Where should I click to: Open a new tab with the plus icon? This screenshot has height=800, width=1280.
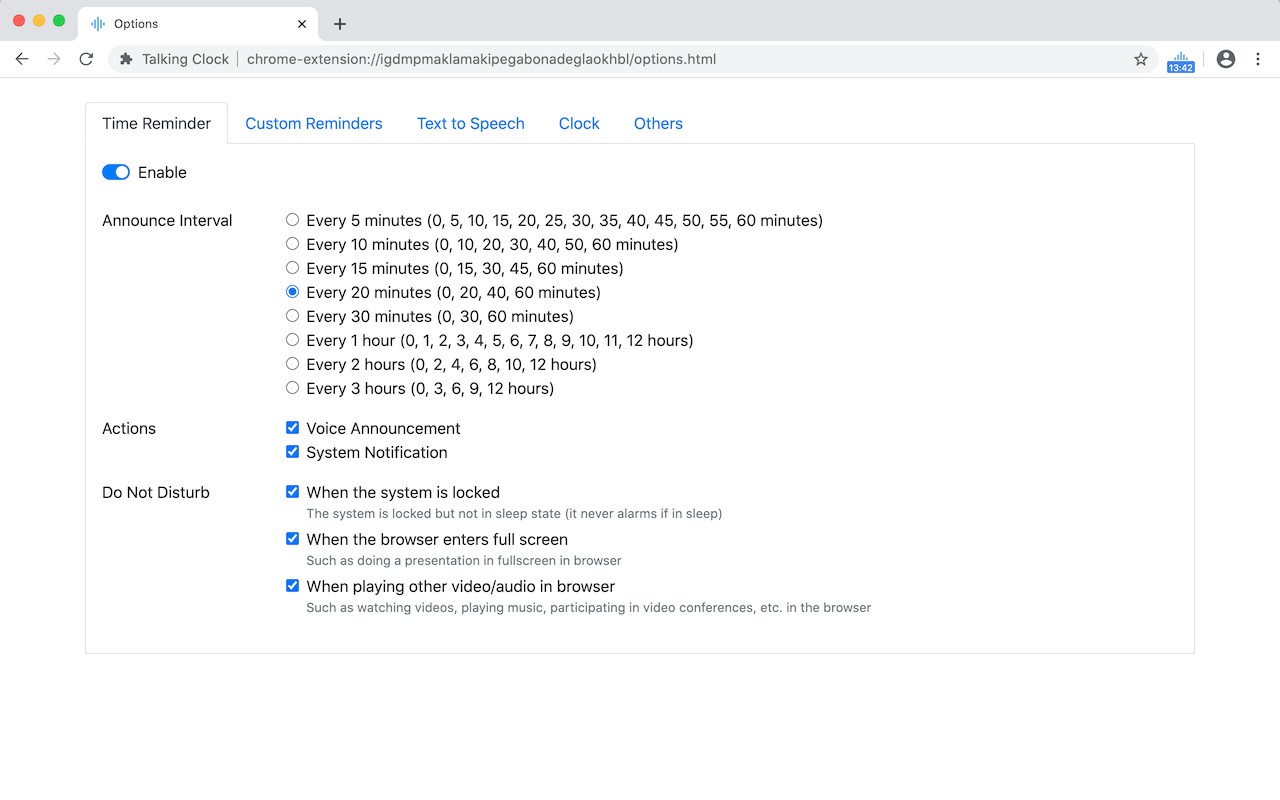tap(340, 24)
